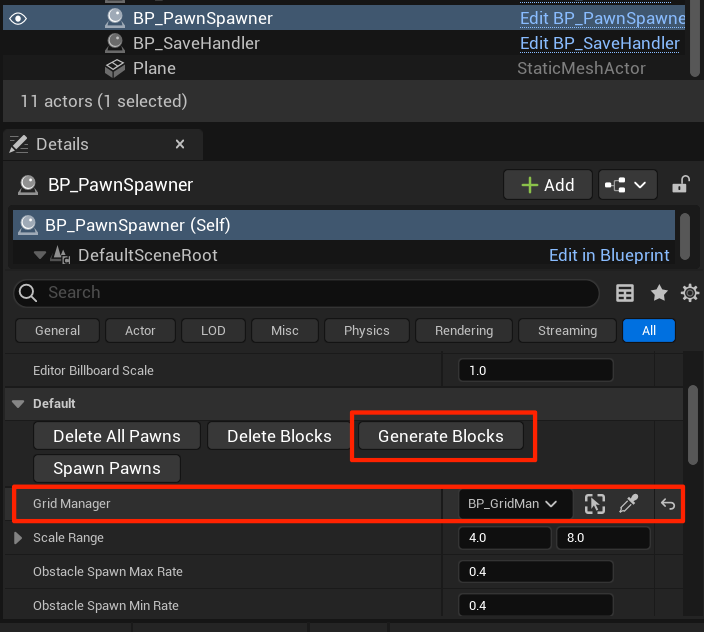Close the Details panel tab
The width and height of the screenshot is (704, 632).
(x=180, y=145)
